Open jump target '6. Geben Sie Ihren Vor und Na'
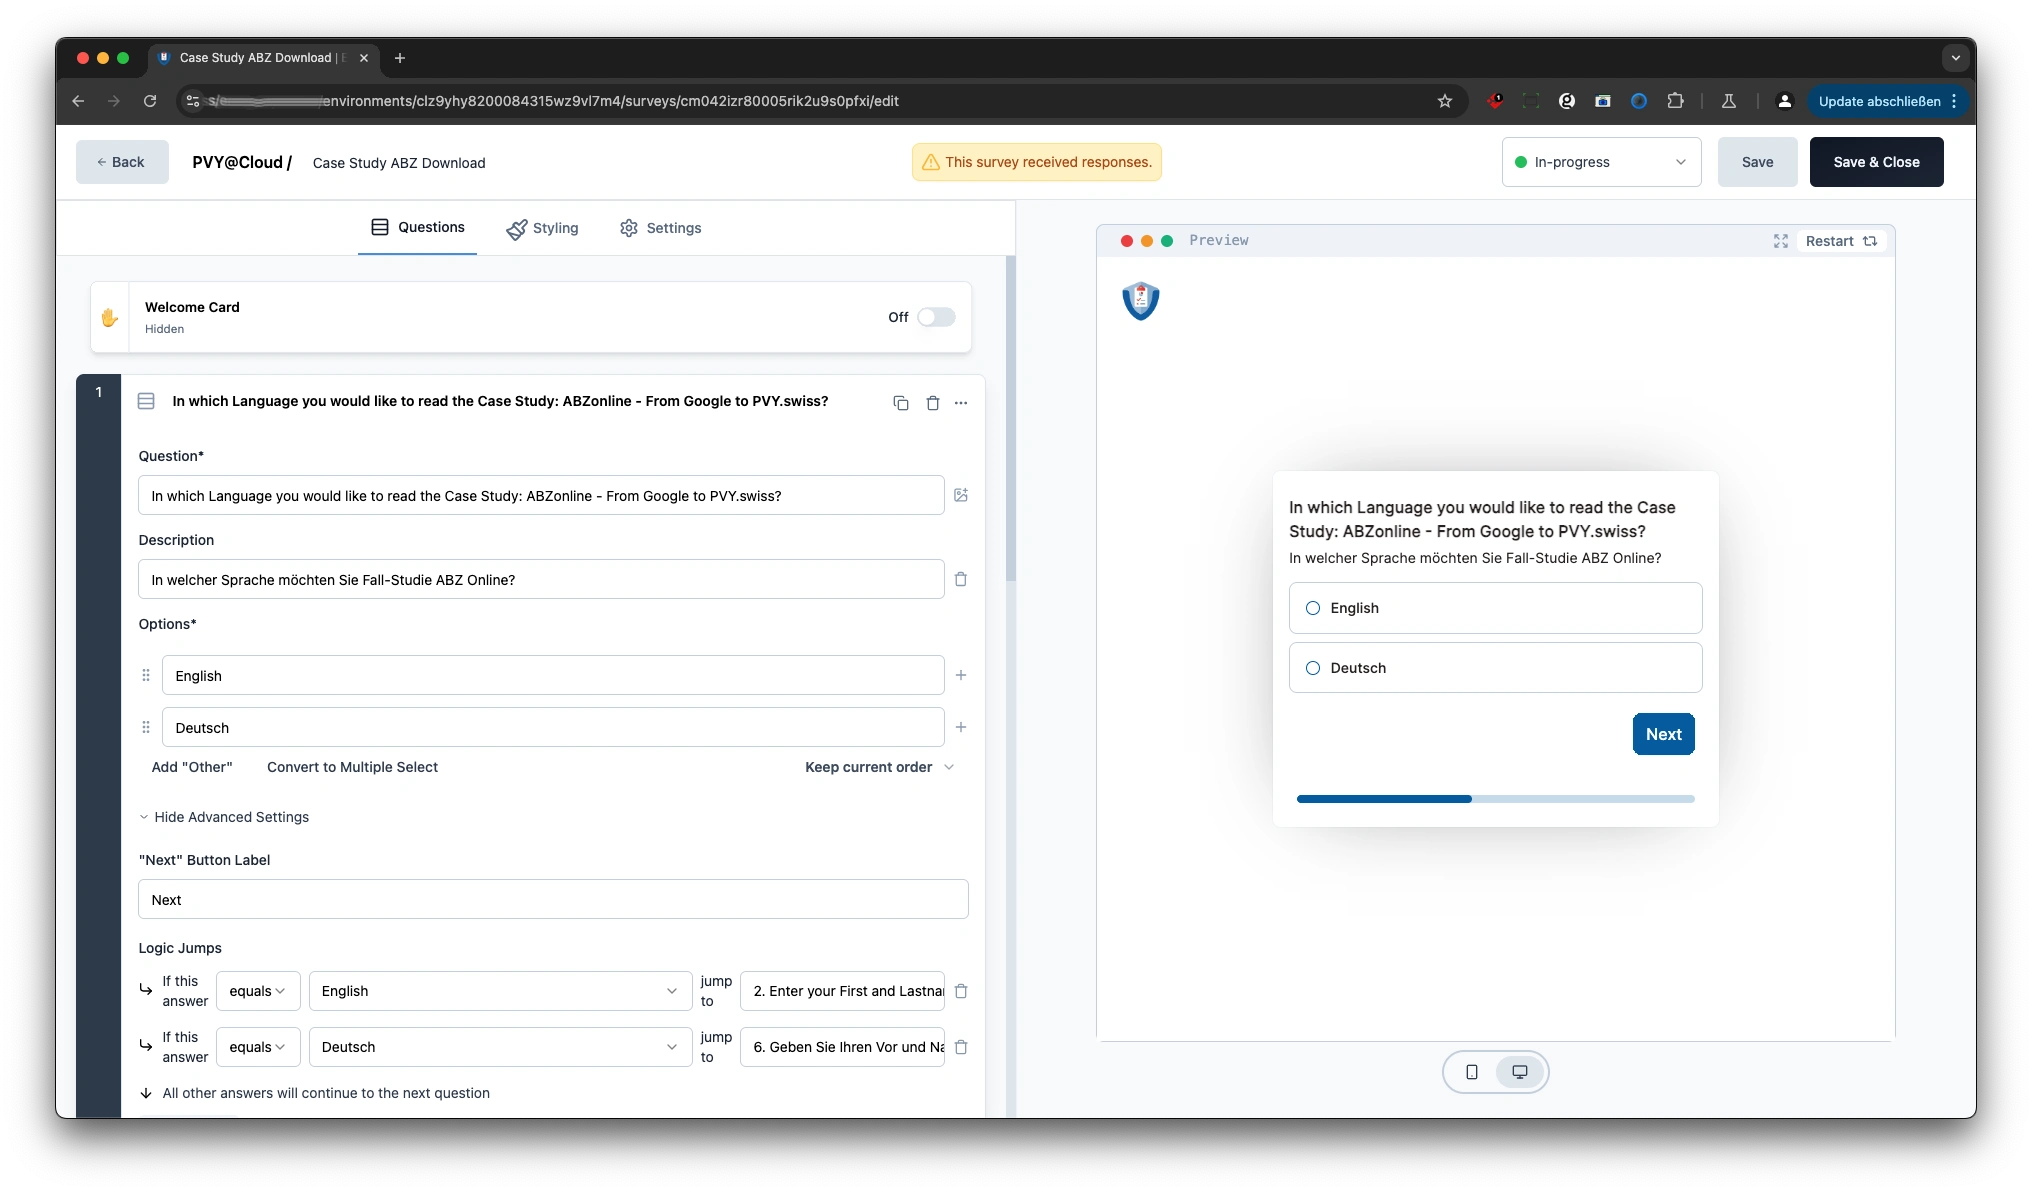Viewport: 2032px width, 1192px height. [x=842, y=1047]
